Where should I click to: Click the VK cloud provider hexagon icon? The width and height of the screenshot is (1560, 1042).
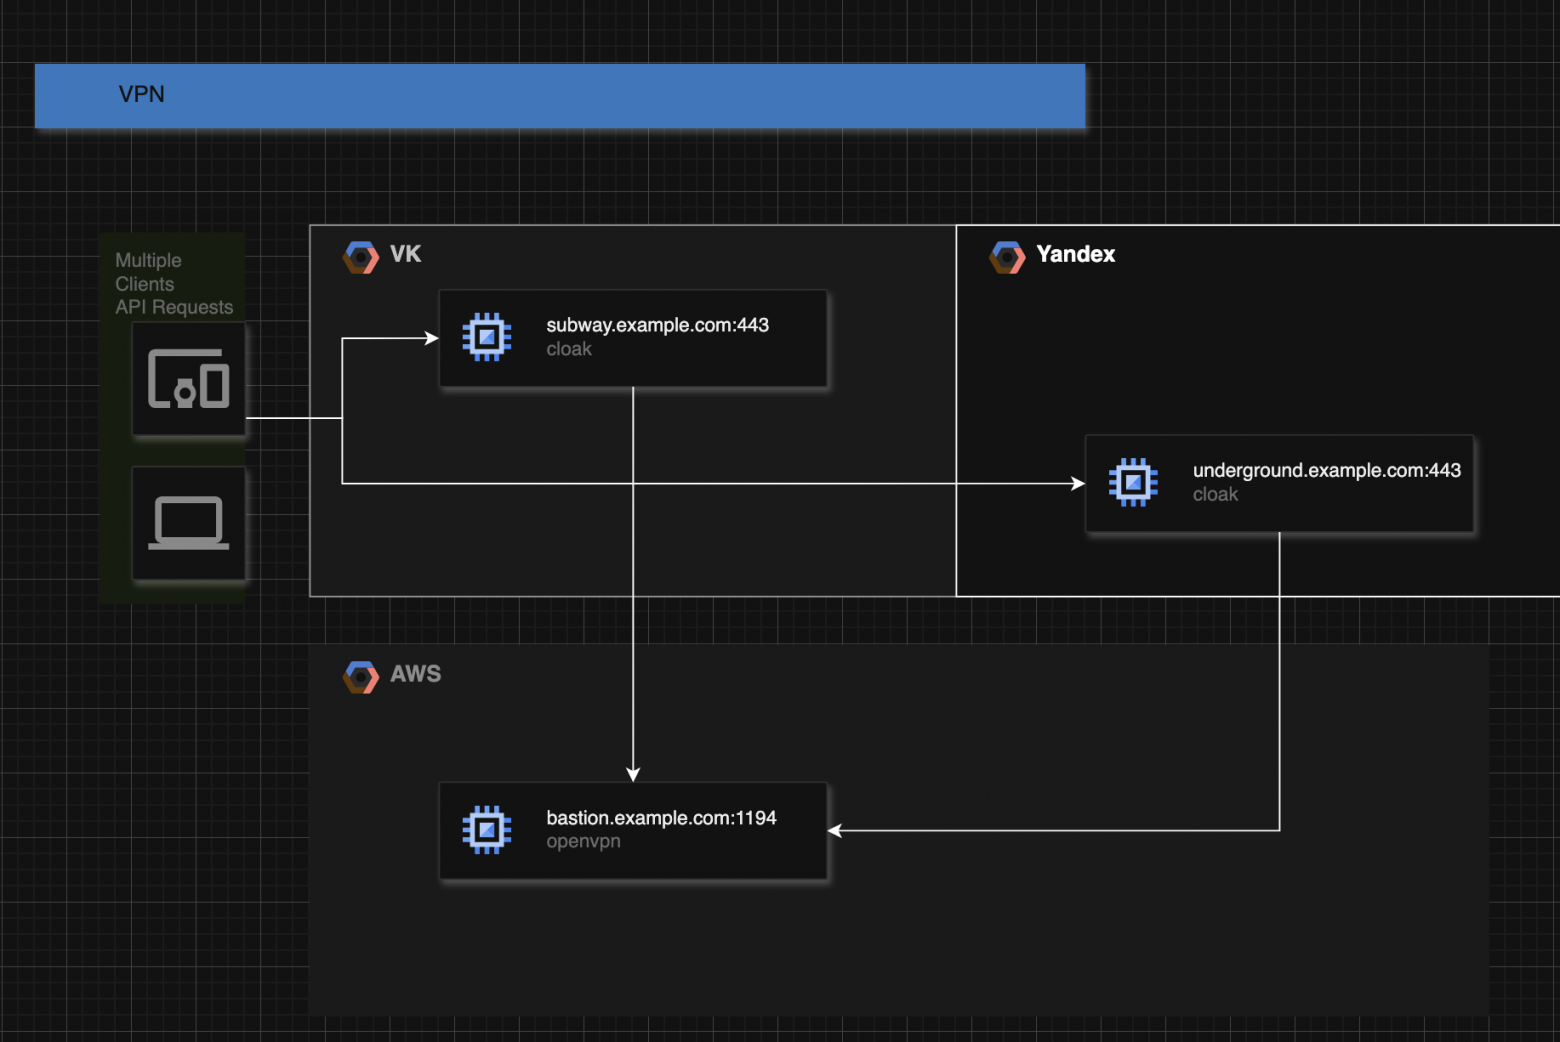(x=360, y=256)
